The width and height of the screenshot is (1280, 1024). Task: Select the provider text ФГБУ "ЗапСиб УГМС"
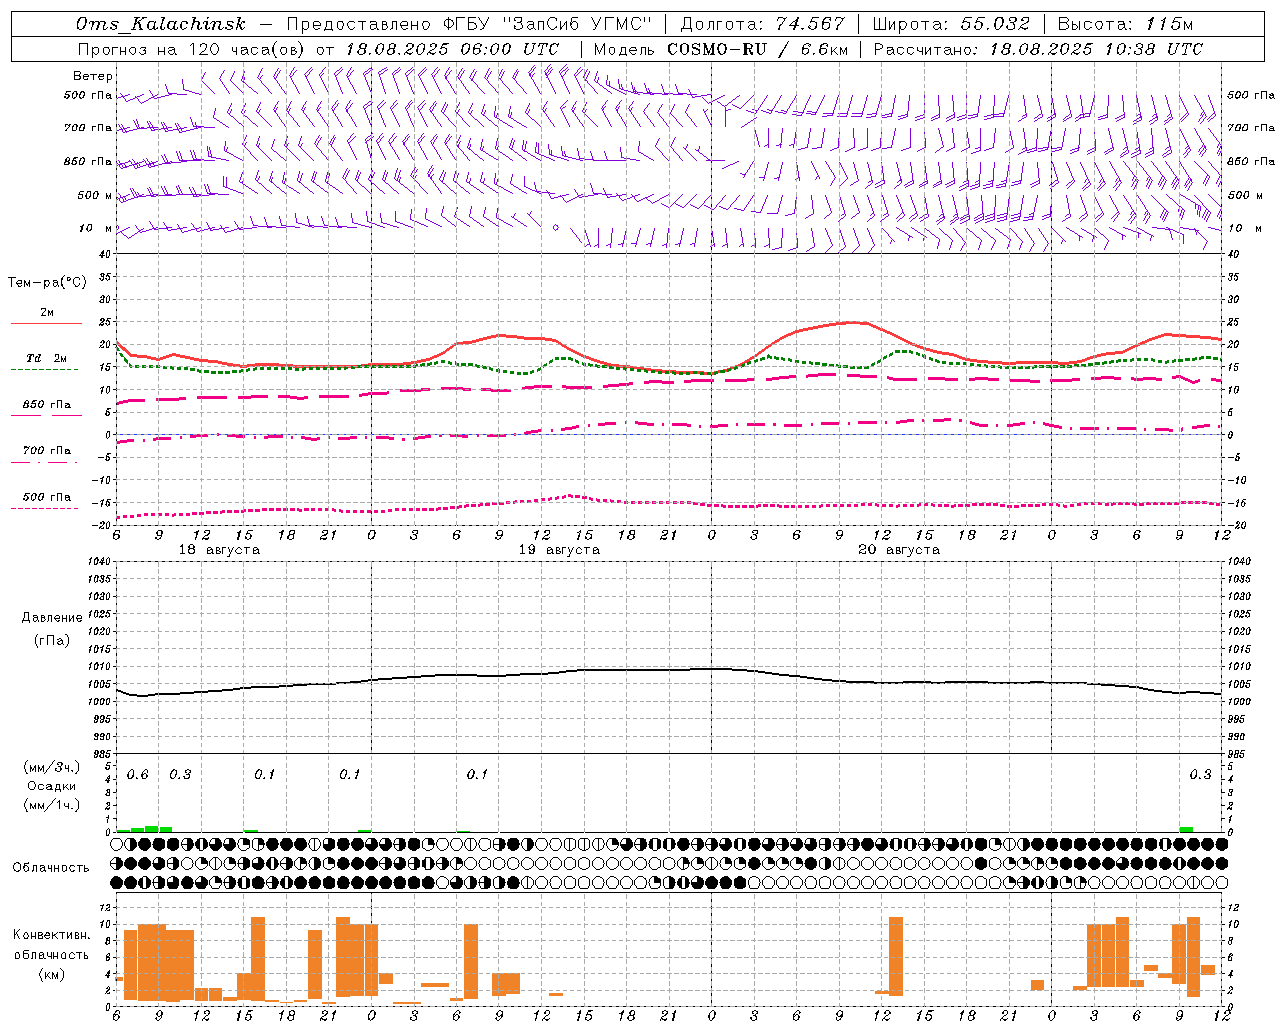click(546, 24)
